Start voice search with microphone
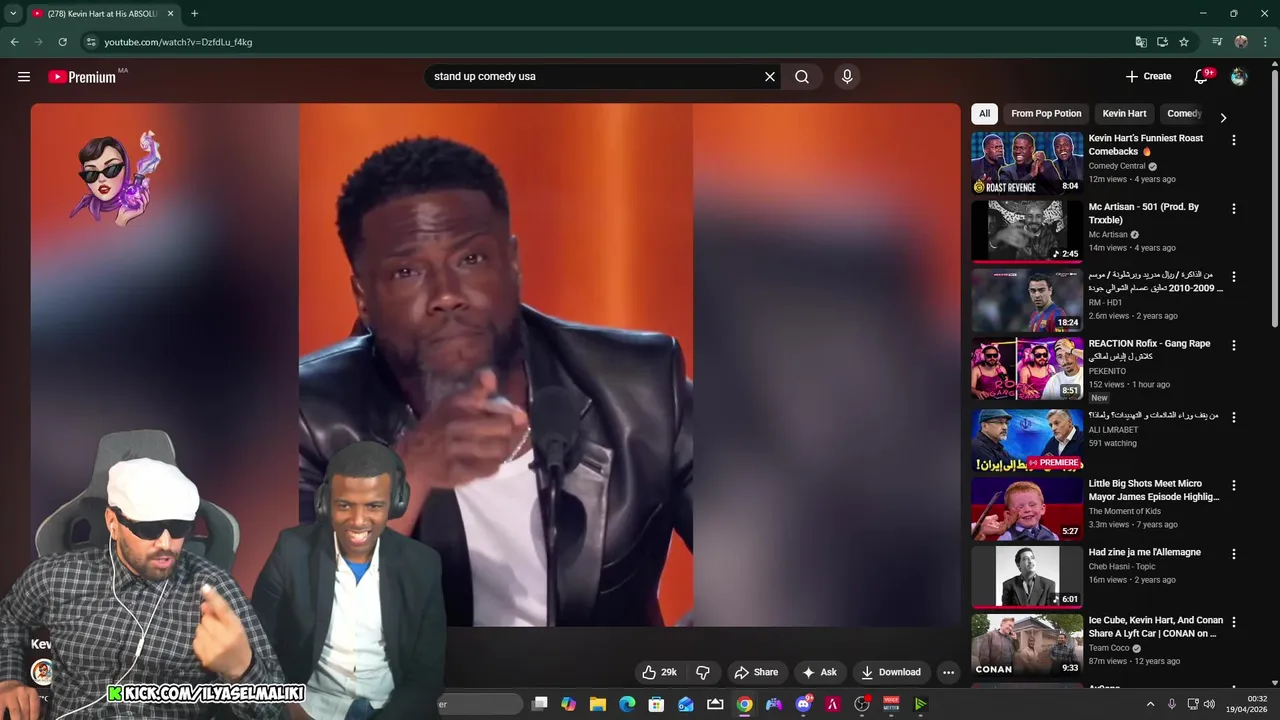The height and width of the screenshot is (720, 1280). pyautogui.click(x=847, y=77)
